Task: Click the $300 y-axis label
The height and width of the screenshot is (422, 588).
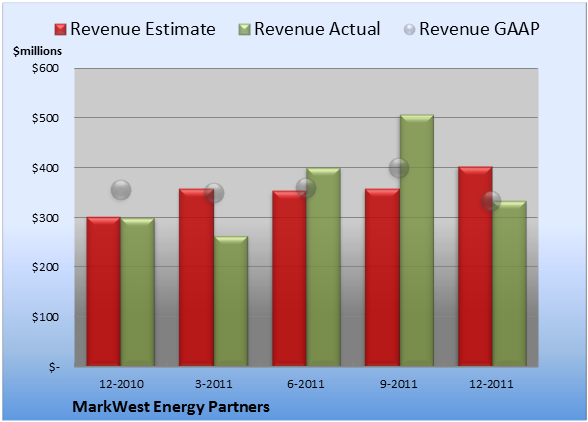Action: (45, 218)
